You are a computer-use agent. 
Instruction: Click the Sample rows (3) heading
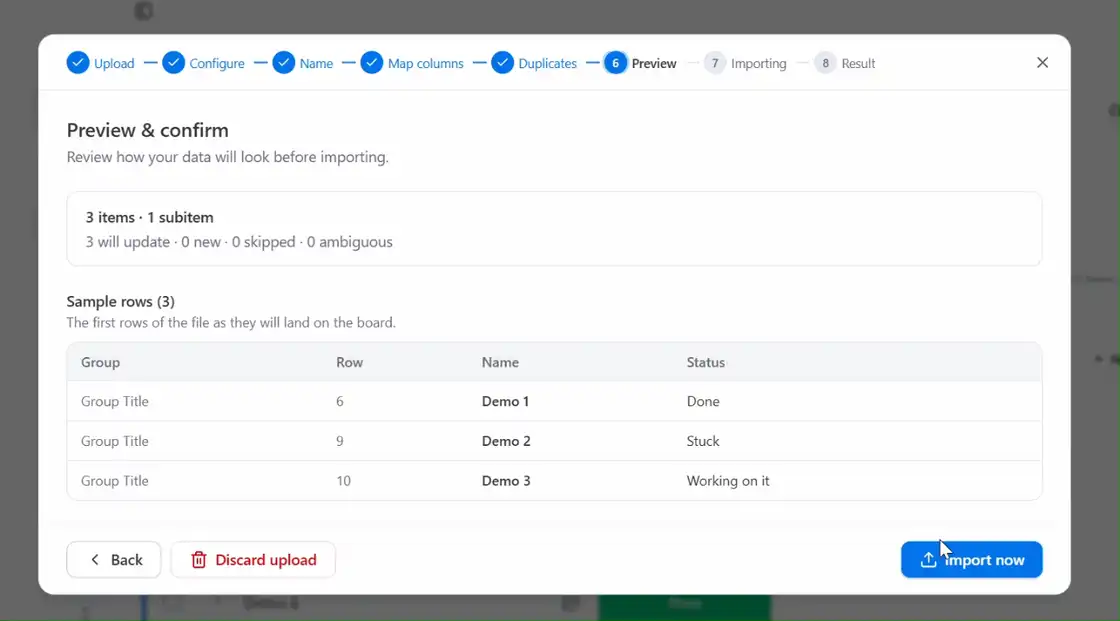(120, 302)
